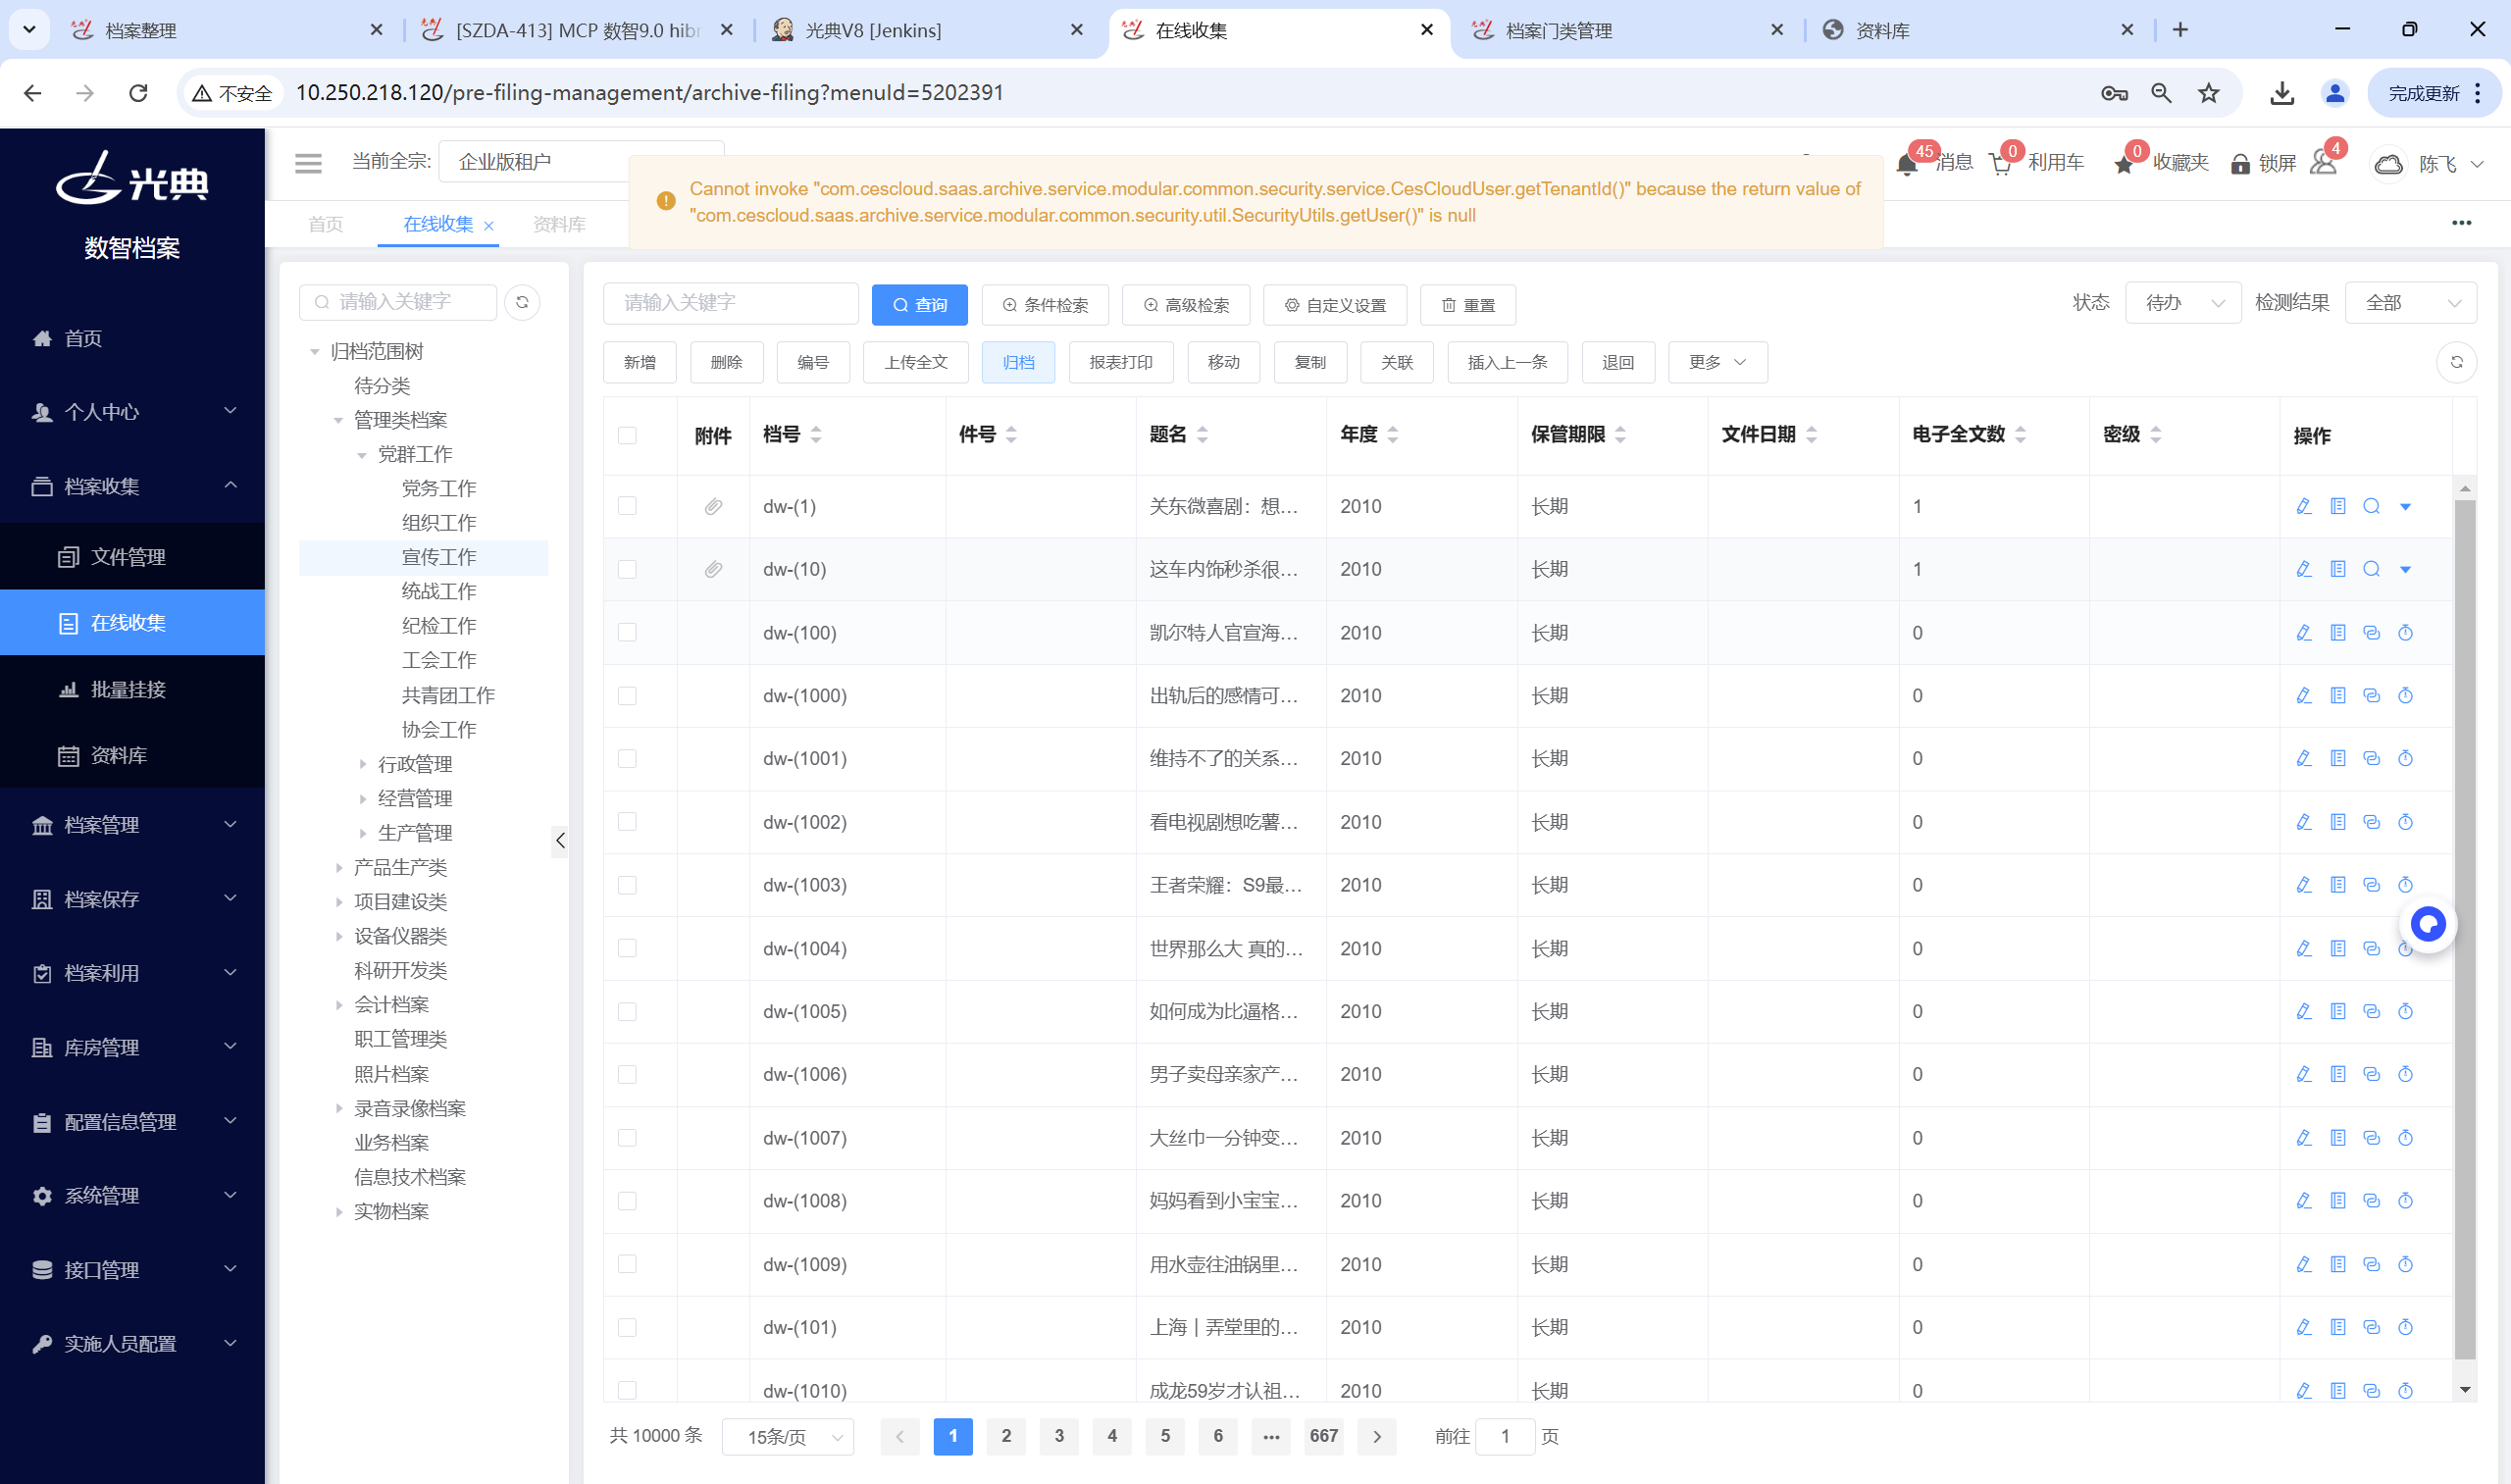This screenshot has width=2511, height=1484.
Task: Click the copy icon in row dw-(100)
Action: (2371, 633)
